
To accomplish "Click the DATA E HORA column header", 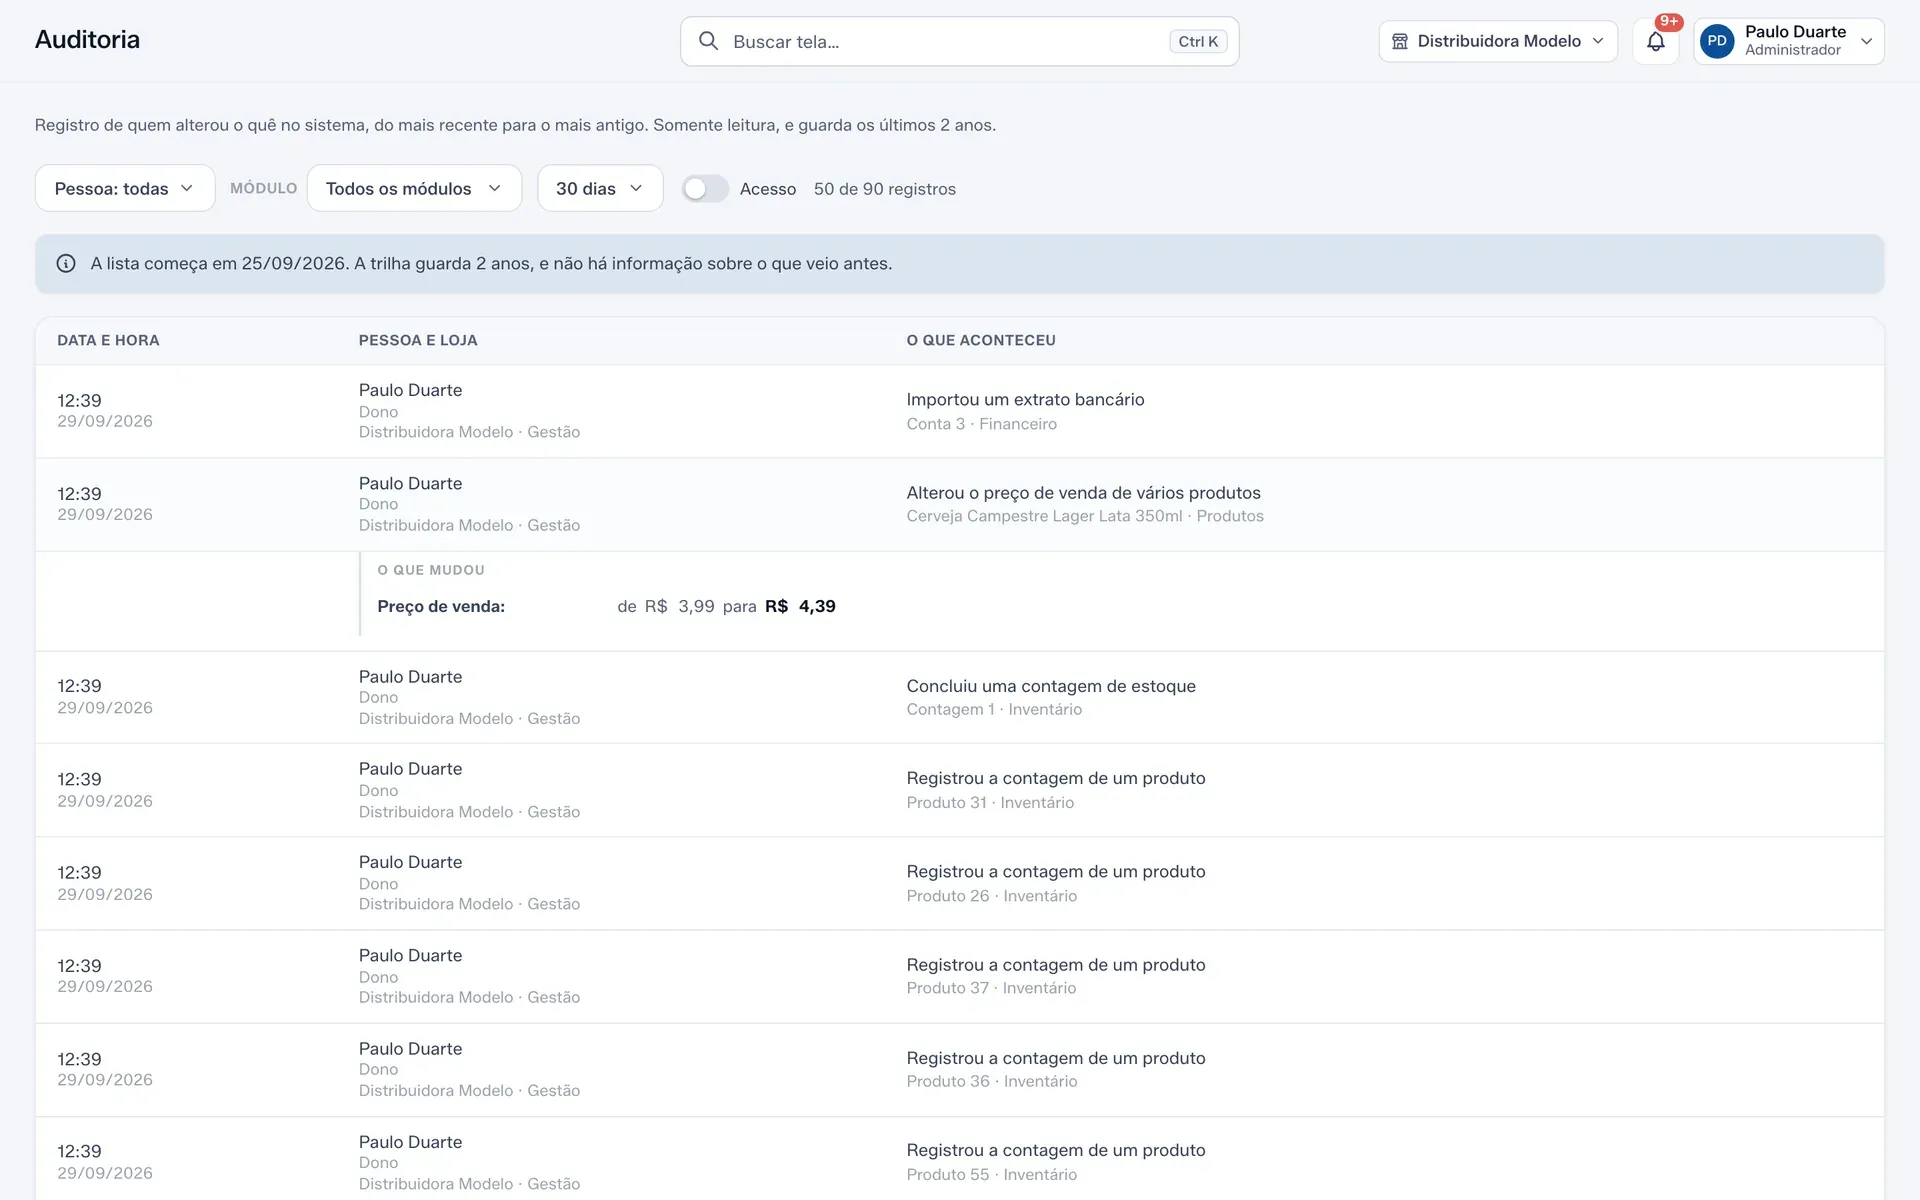I will click(x=108, y=341).
